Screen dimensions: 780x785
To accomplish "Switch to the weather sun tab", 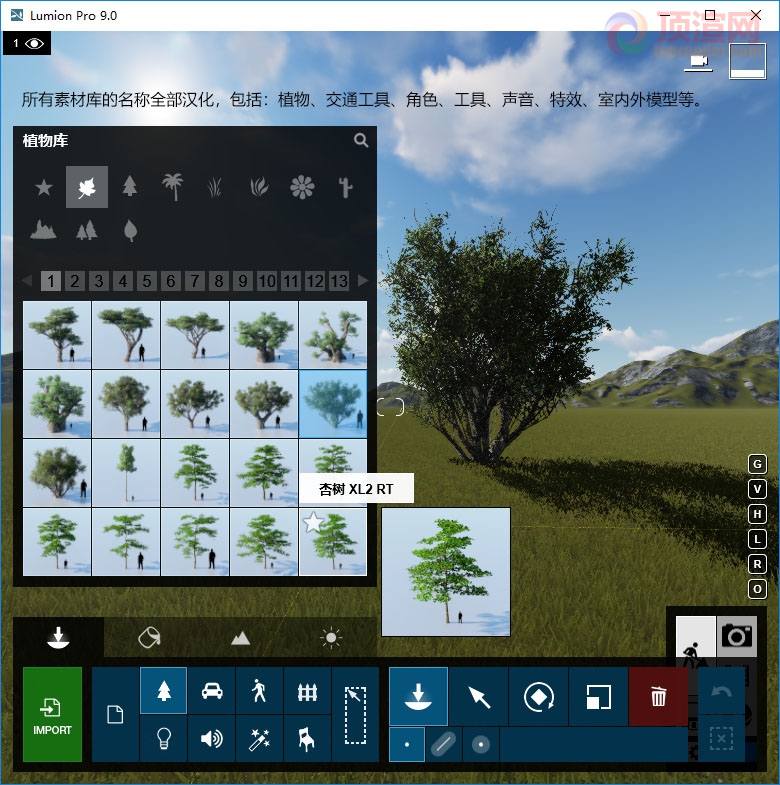I will [x=331, y=638].
